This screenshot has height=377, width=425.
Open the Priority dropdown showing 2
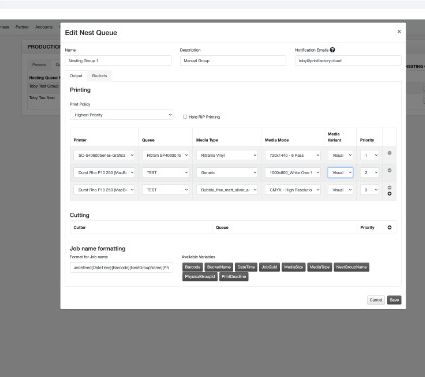[370, 173]
